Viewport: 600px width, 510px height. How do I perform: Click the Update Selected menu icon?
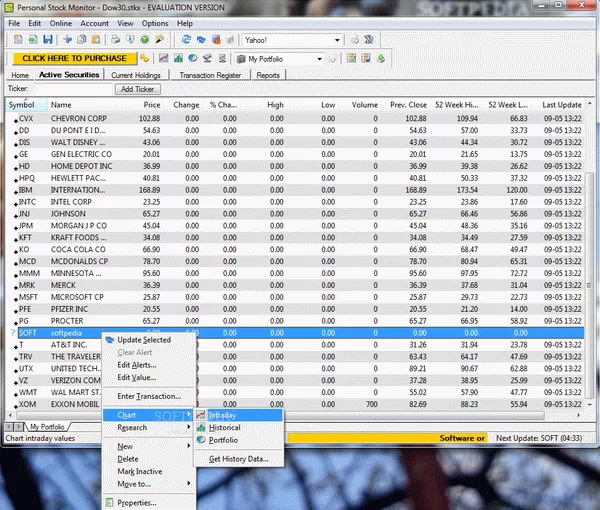(110, 340)
